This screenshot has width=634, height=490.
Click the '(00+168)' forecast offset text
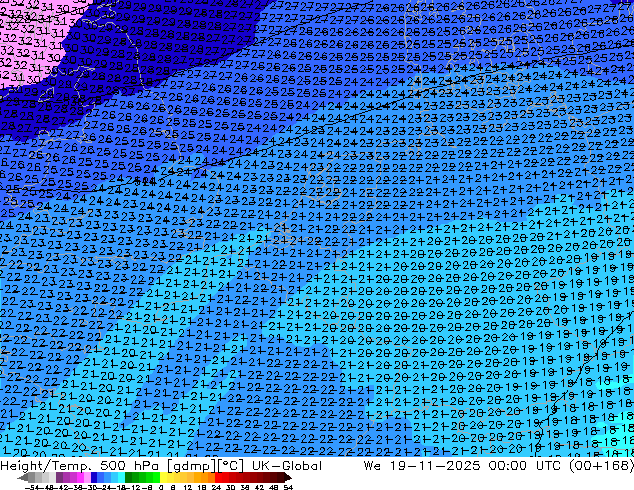pos(601,466)
